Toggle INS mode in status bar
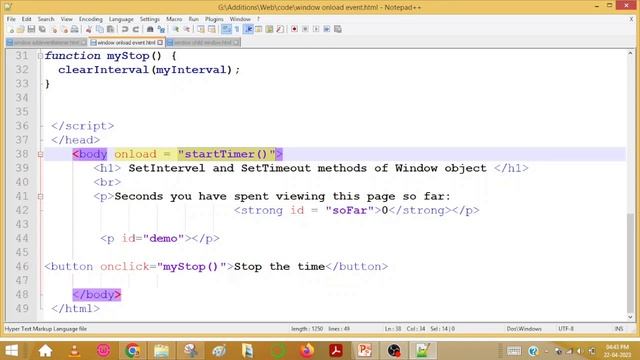 pos(619,329)
